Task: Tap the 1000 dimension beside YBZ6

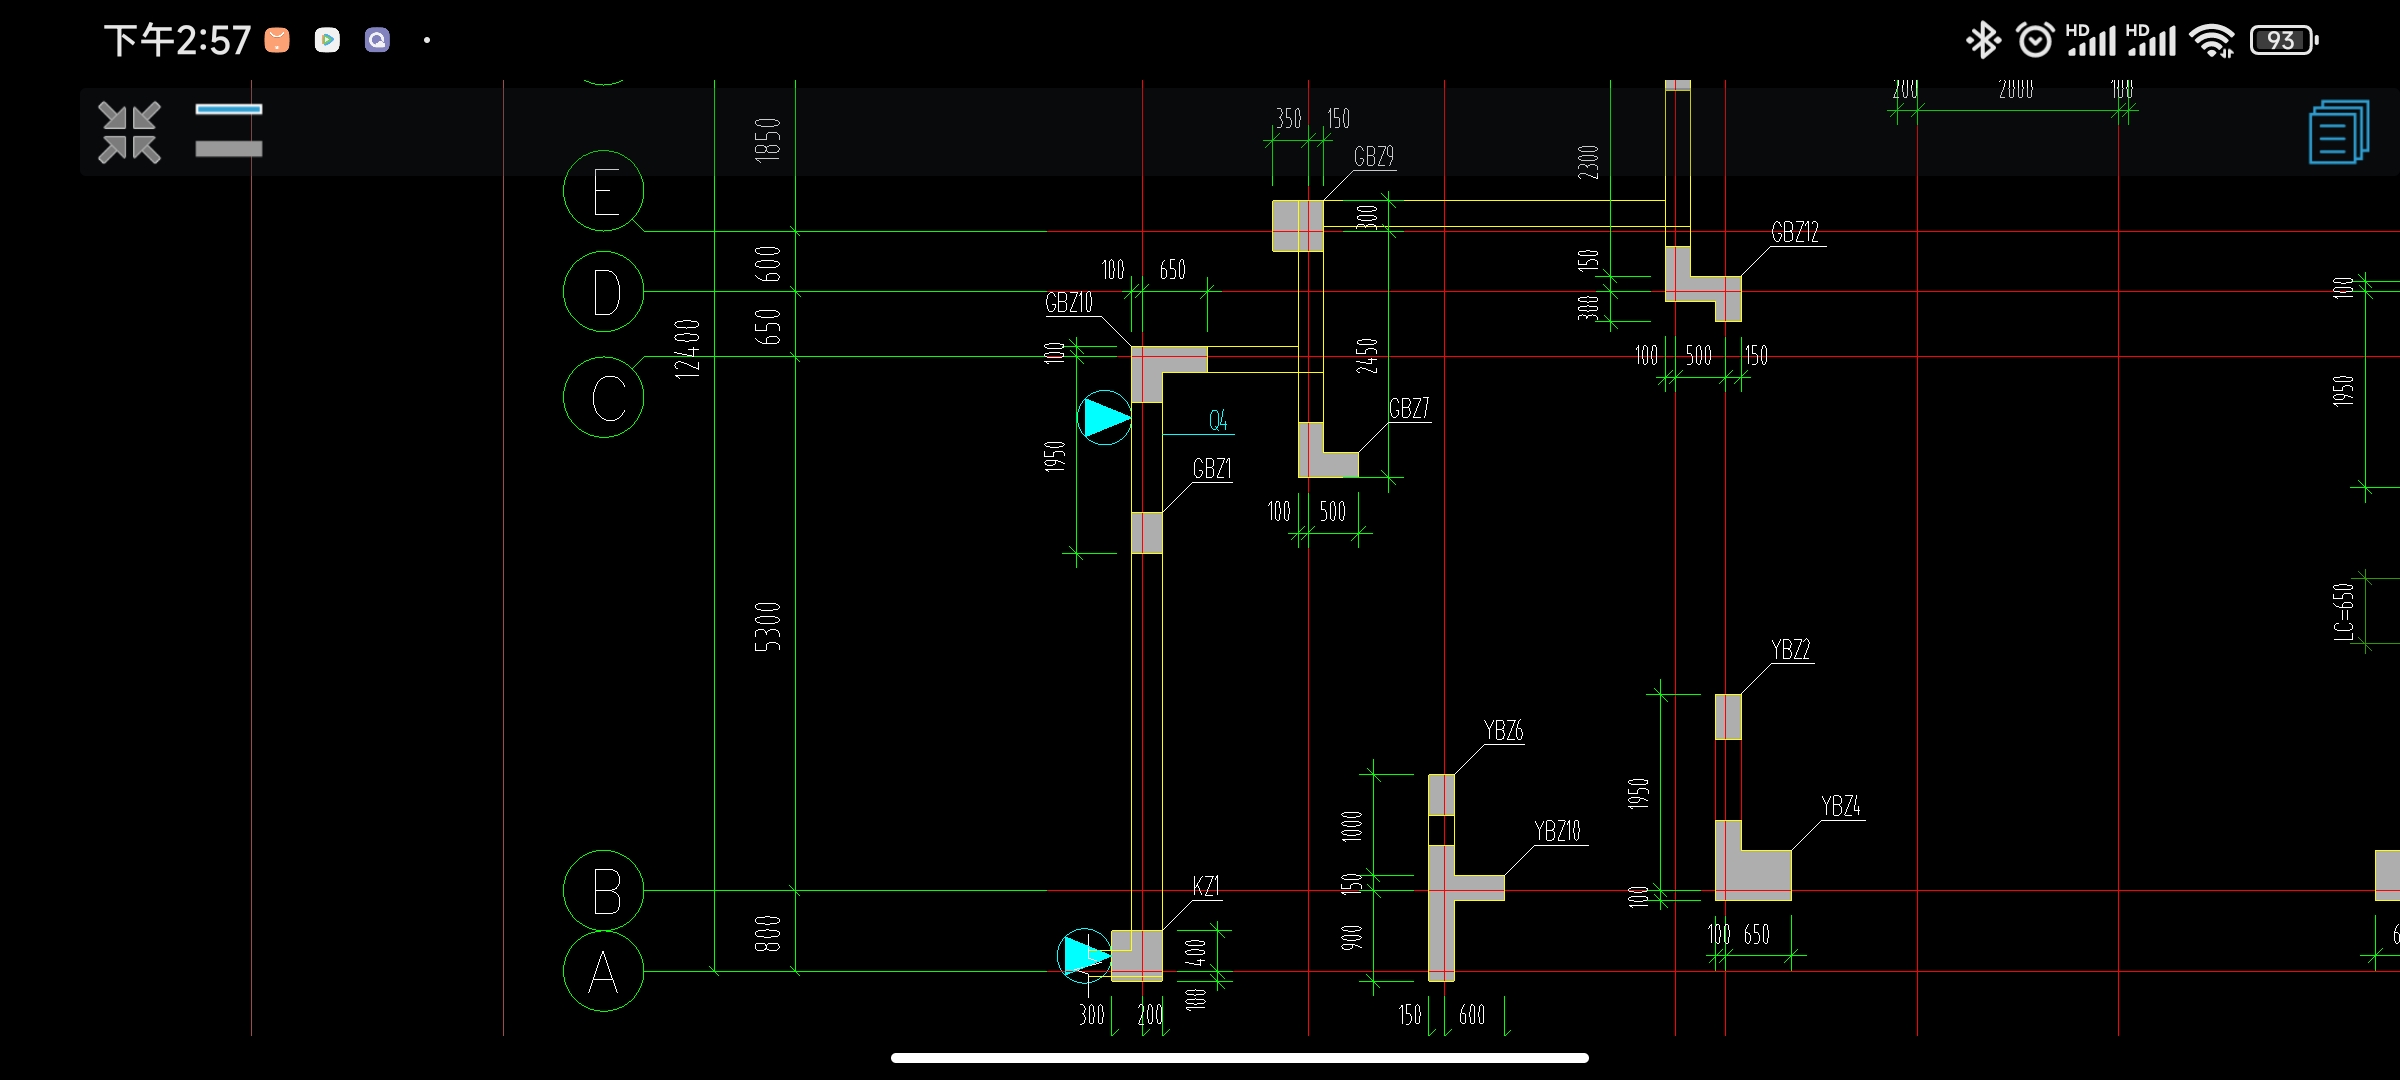Action: click(1351, 827)
